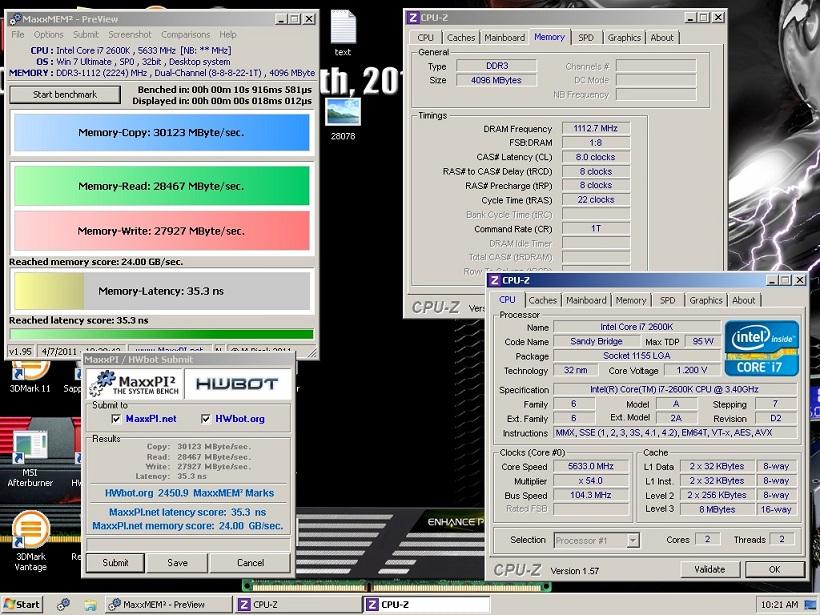Open the Submit menu in MaxxMEM
This screenshot has height=615, width=820.
click(85, 35)
